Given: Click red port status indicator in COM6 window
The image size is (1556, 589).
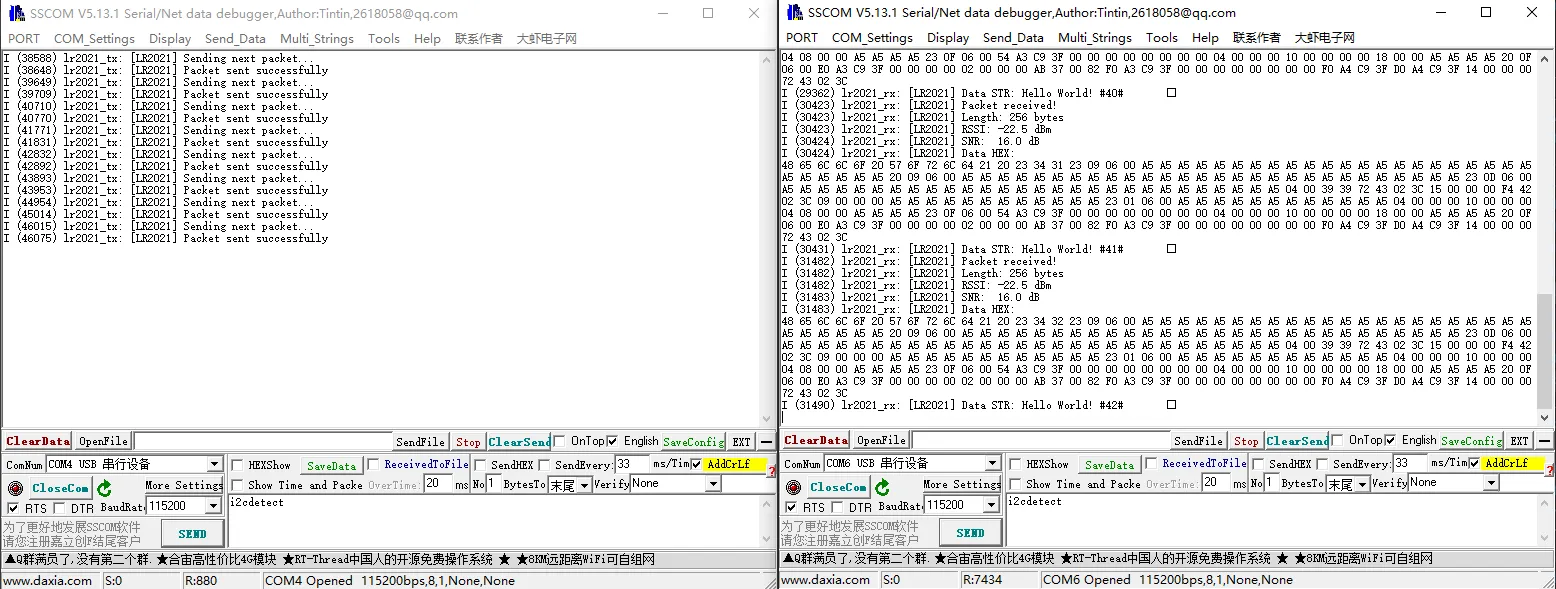Looking at the screenshot, I should click(793, 487).
